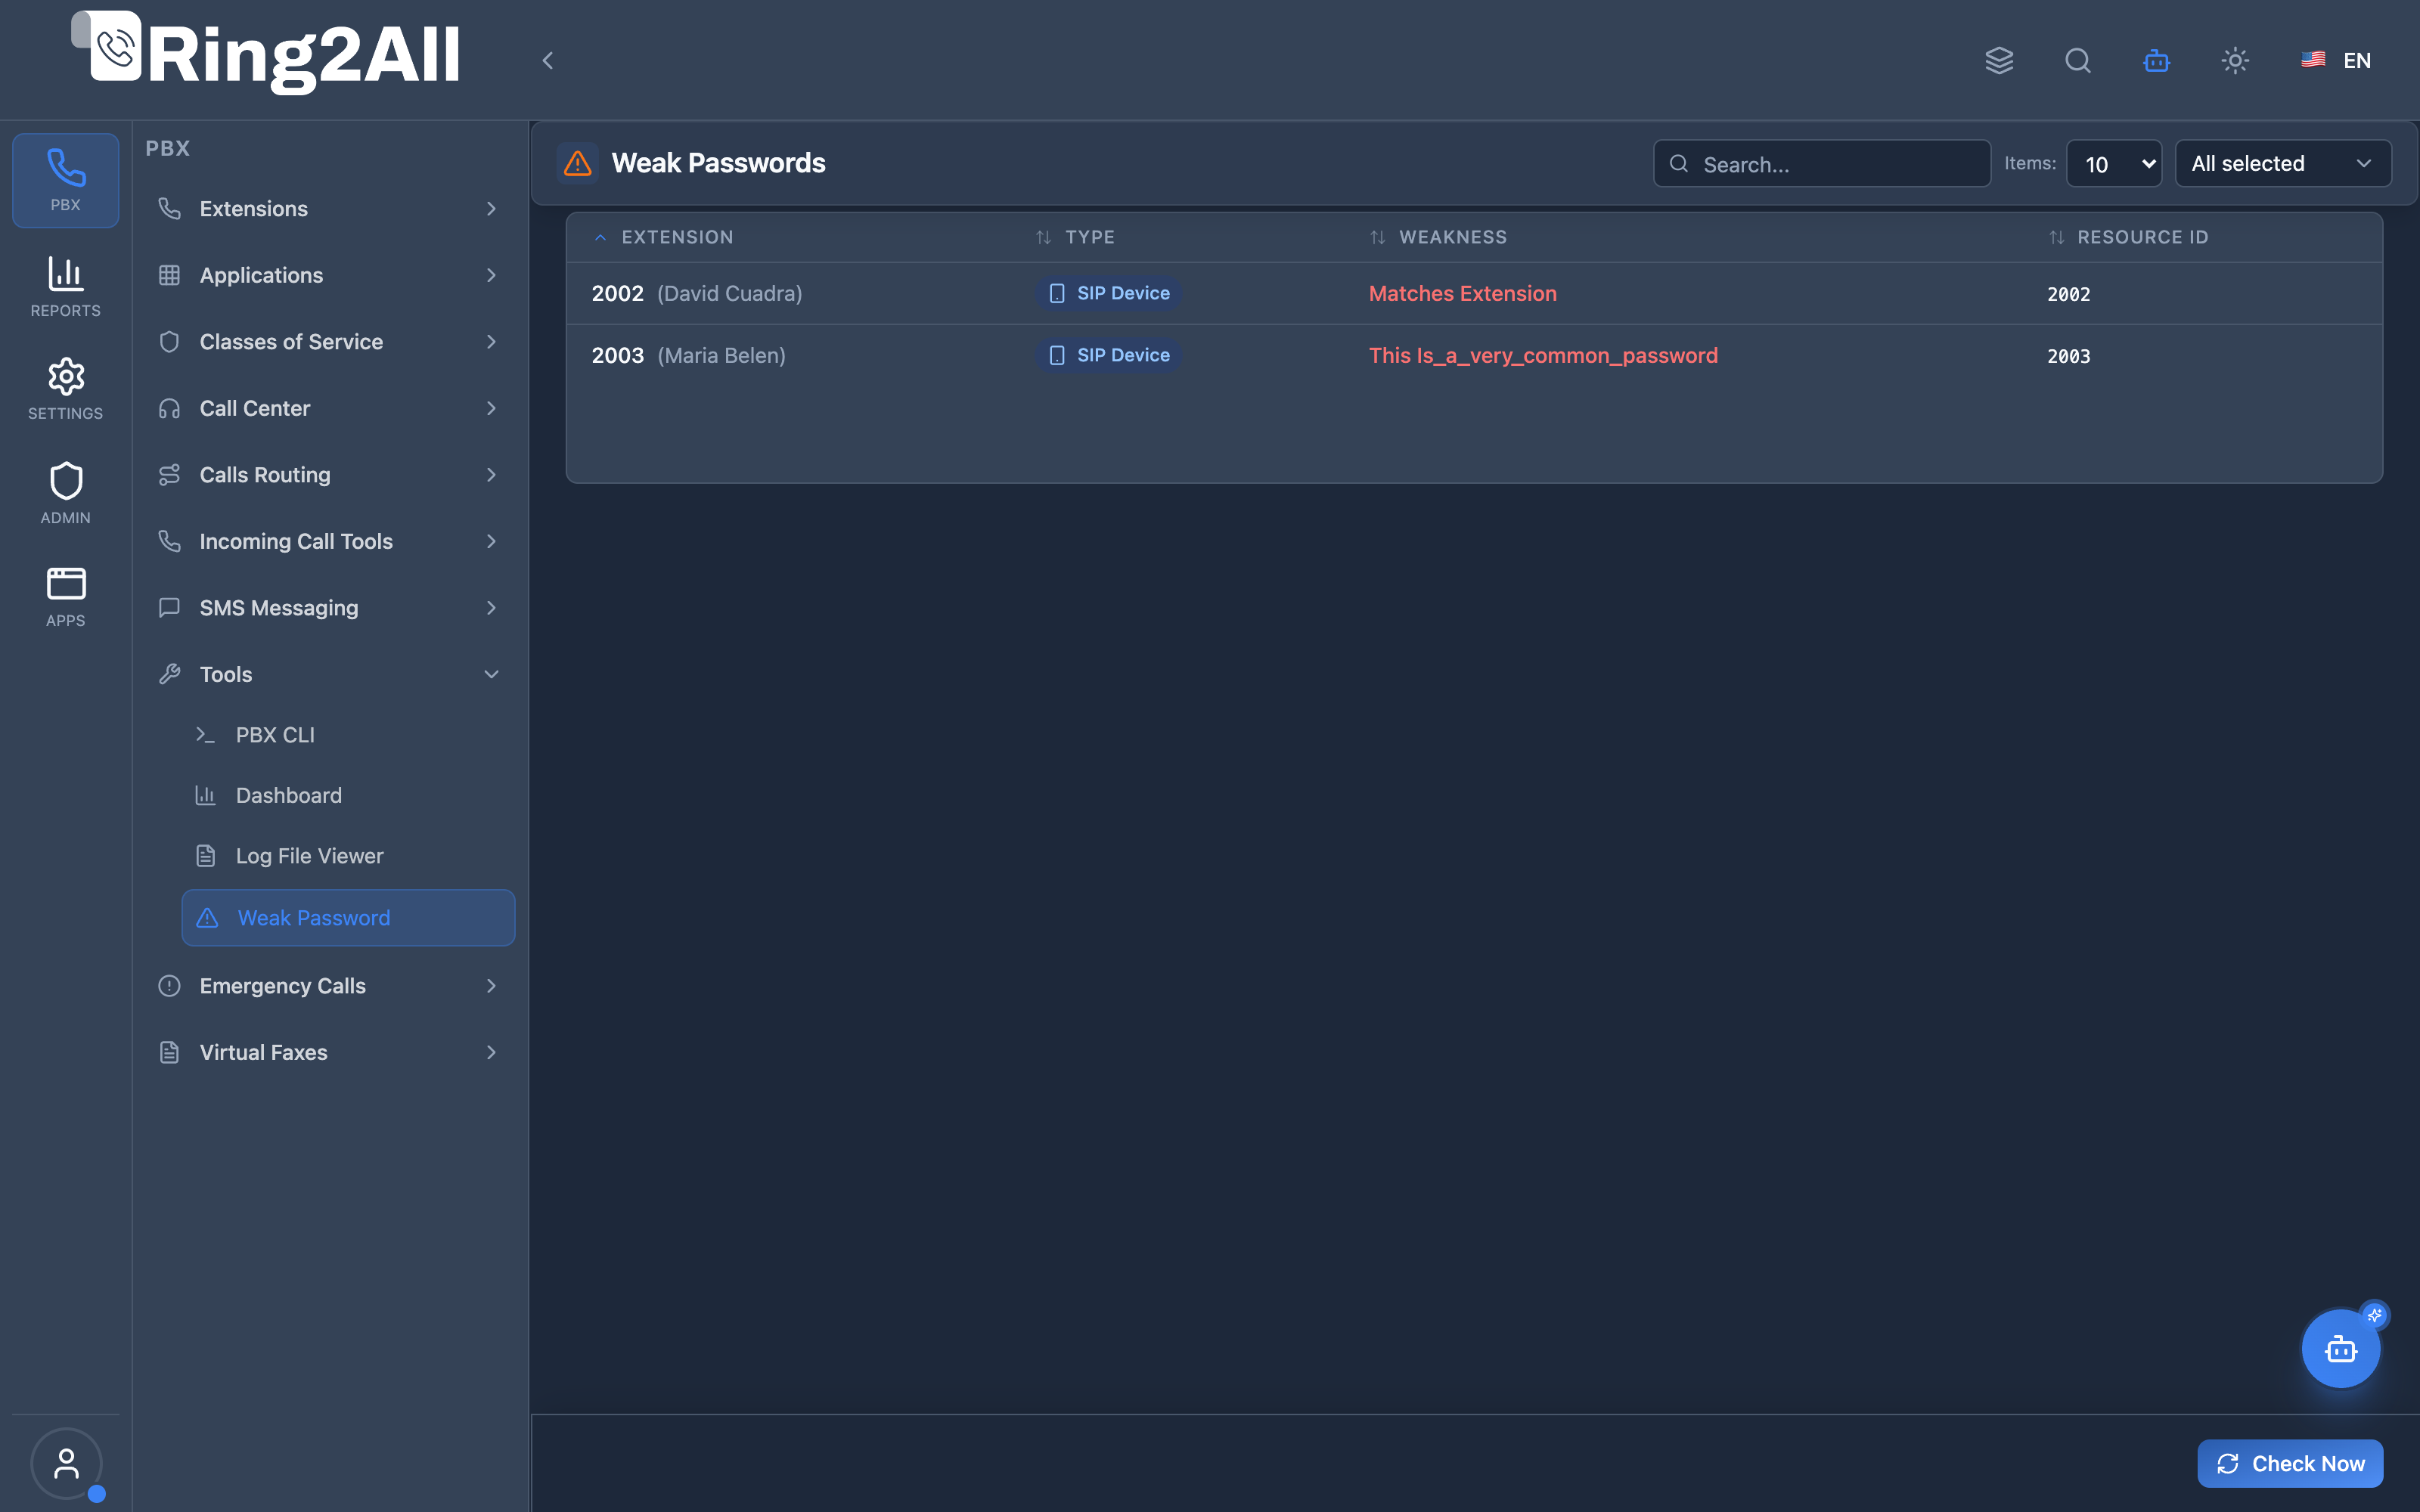Expand the Call Center menu
This screenshot has width=2420, height=1512.
[x=329, y=408]
